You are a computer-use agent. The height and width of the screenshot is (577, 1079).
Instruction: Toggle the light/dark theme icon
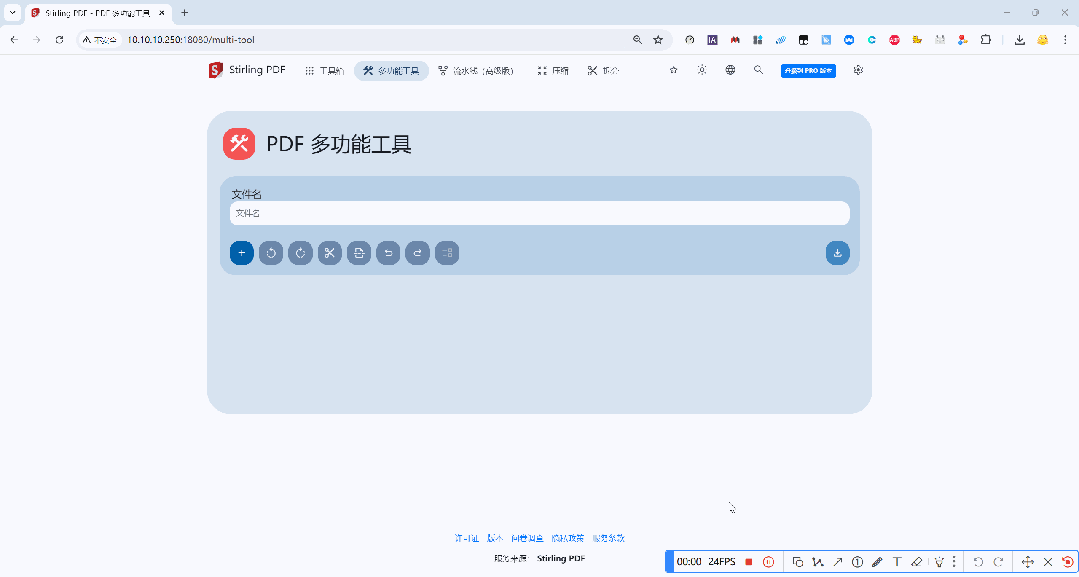702,70
